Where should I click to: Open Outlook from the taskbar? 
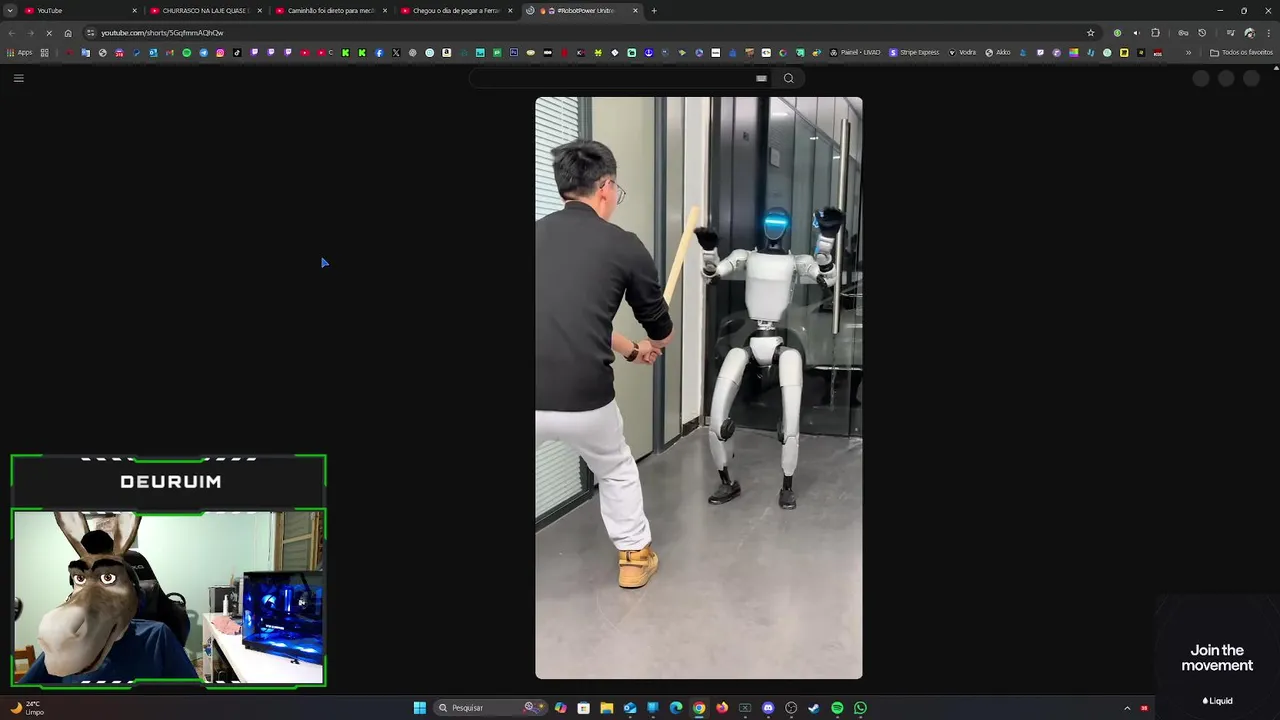pos(630,708)
